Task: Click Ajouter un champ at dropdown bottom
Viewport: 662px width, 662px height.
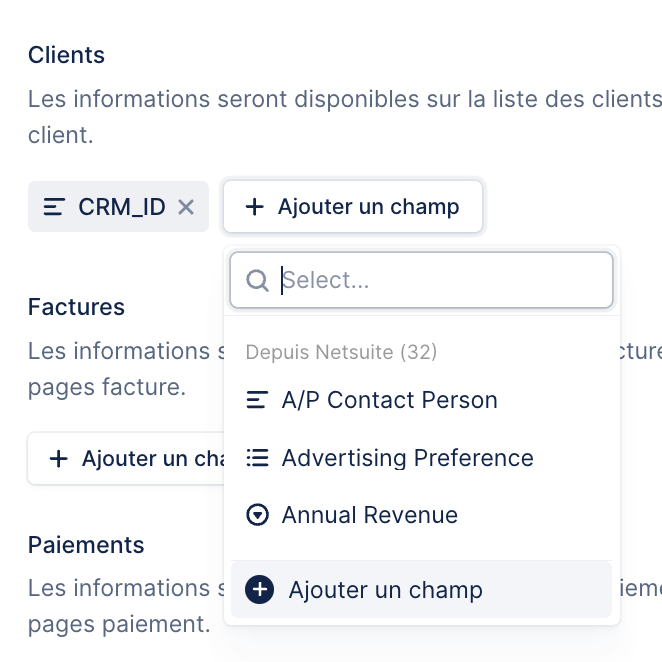Action: click(421, 589)
